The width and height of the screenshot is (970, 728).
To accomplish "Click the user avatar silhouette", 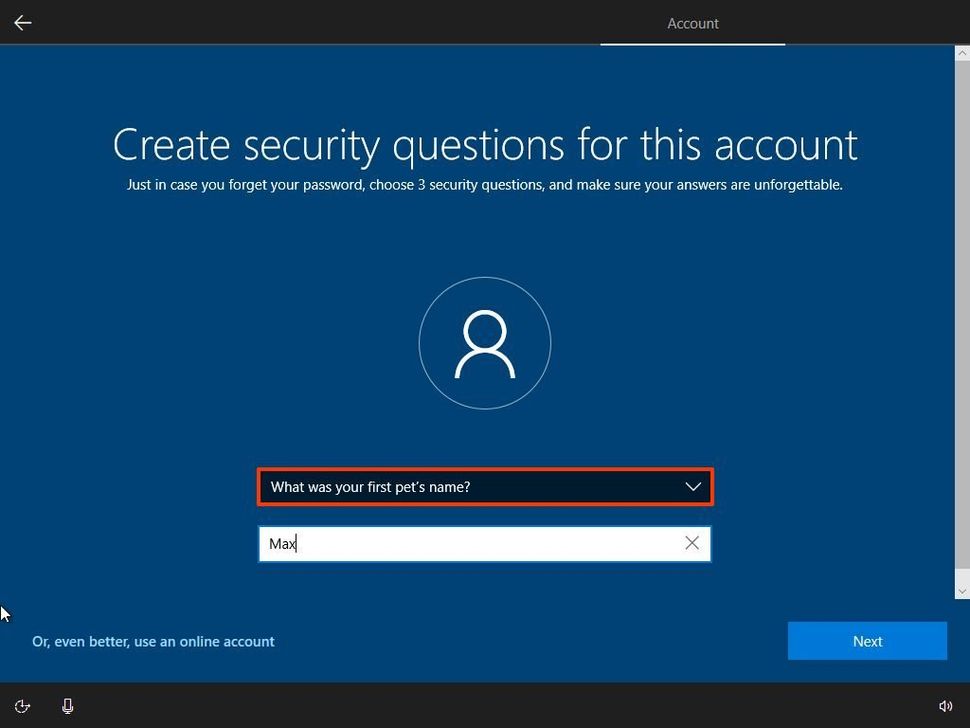I will 485,343.
